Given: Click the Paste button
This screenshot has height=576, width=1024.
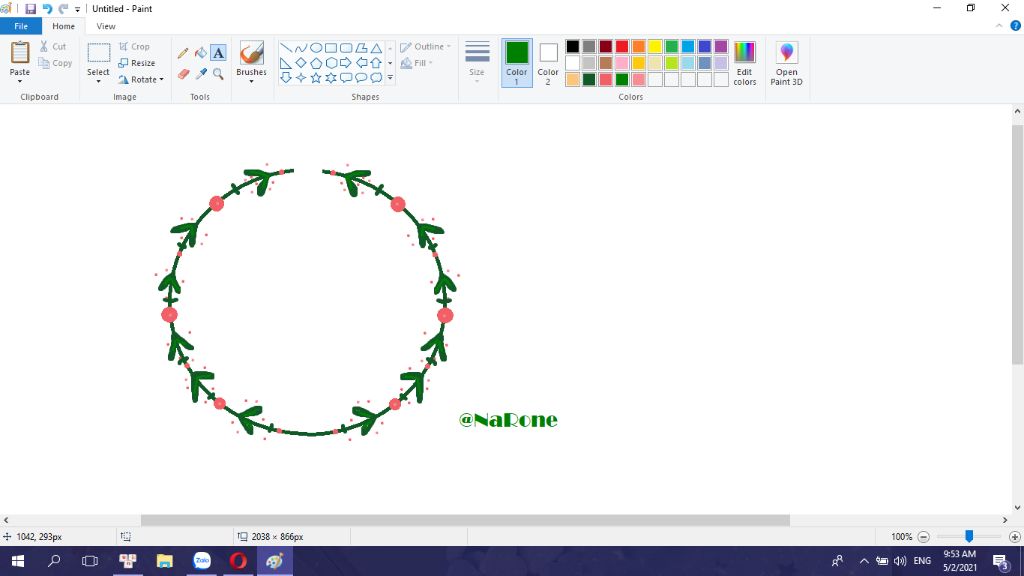Looking at the screenshot, I should tap(20, 58).
